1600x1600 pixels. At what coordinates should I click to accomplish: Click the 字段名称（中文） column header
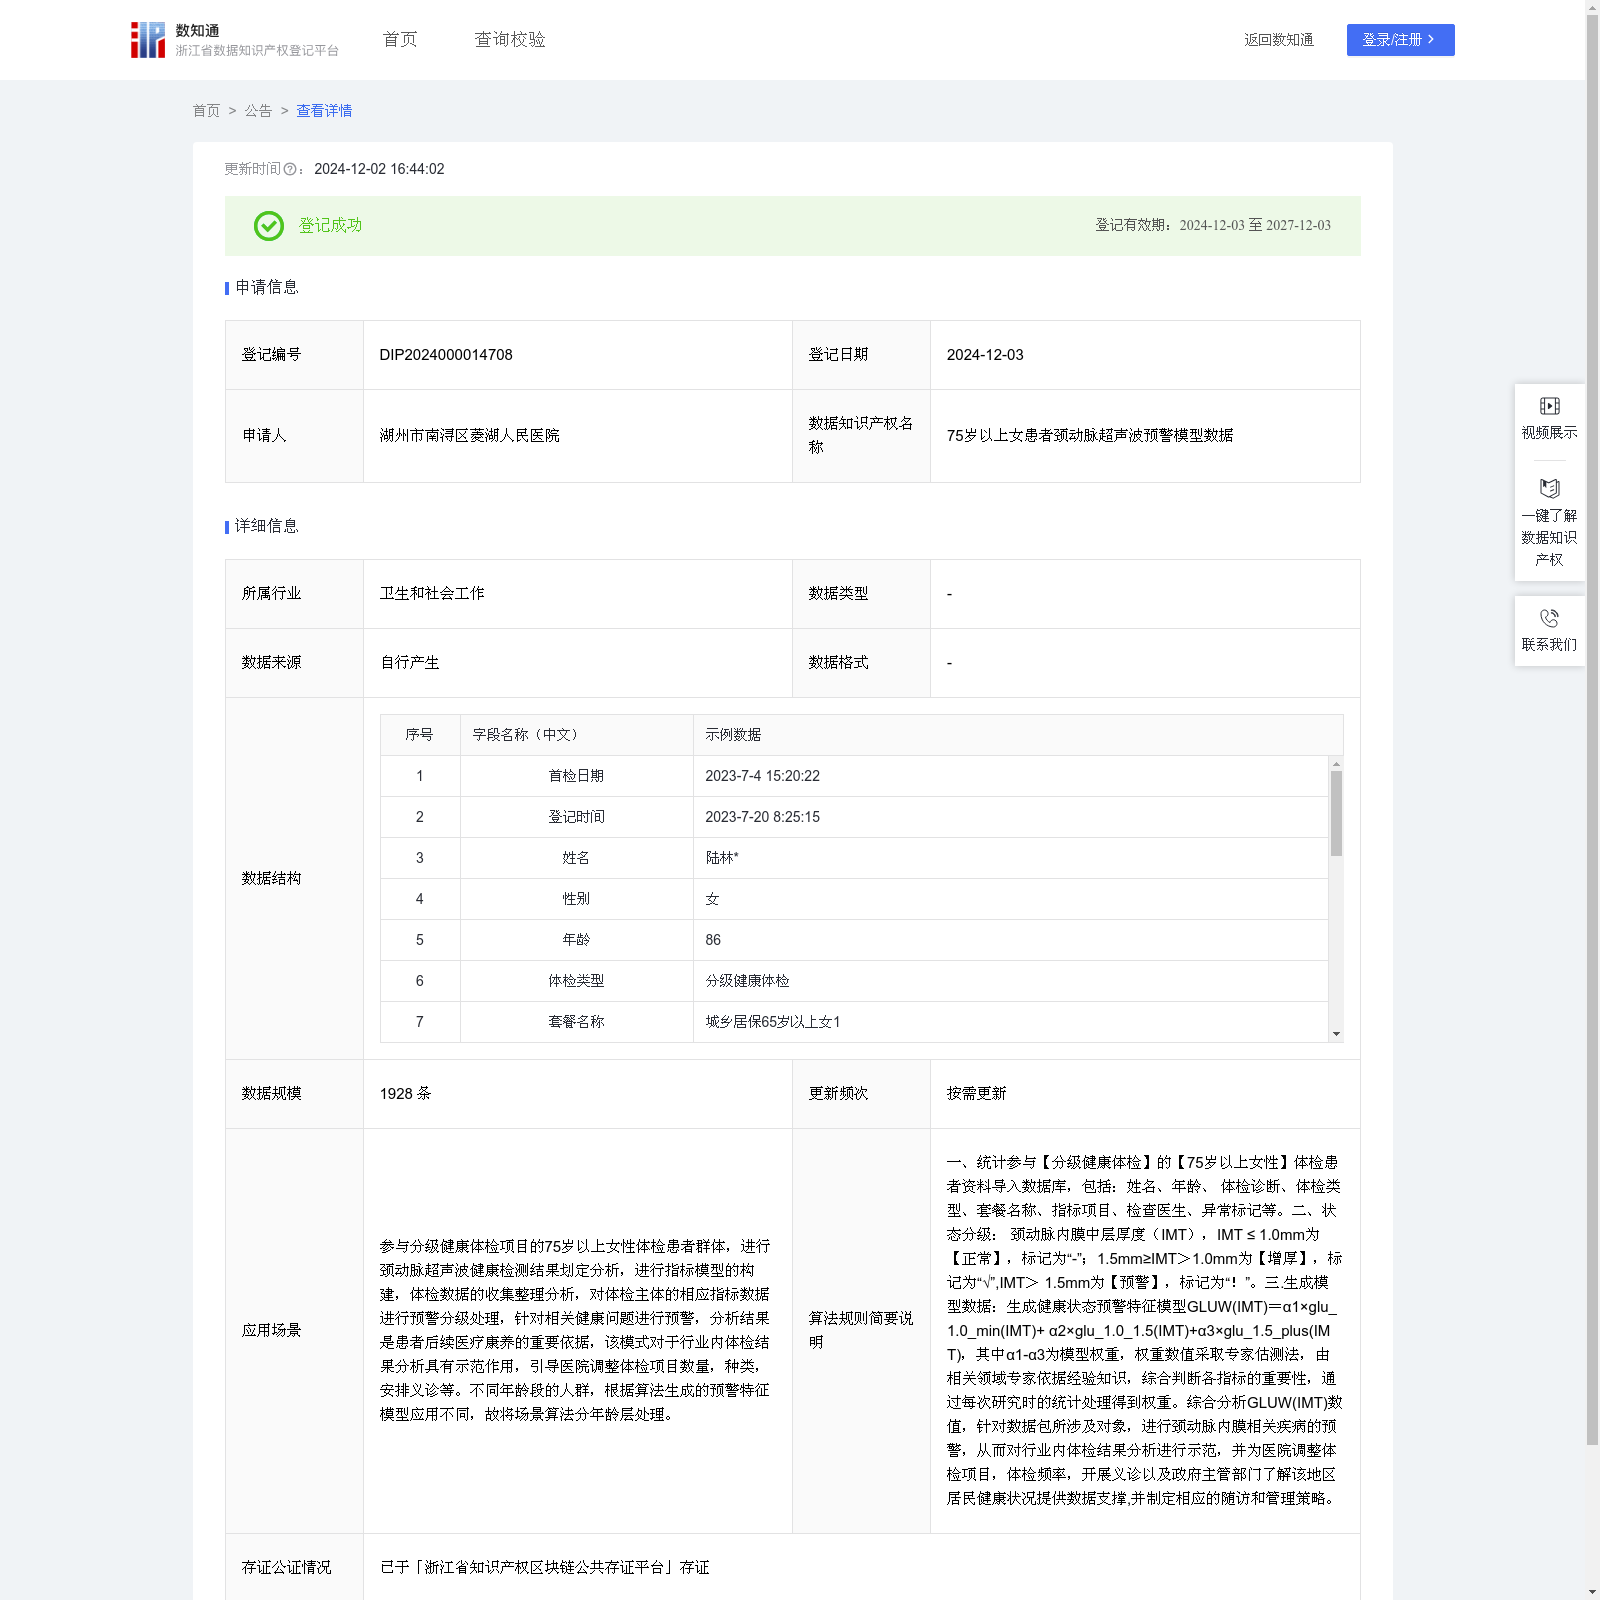point(525,735)
